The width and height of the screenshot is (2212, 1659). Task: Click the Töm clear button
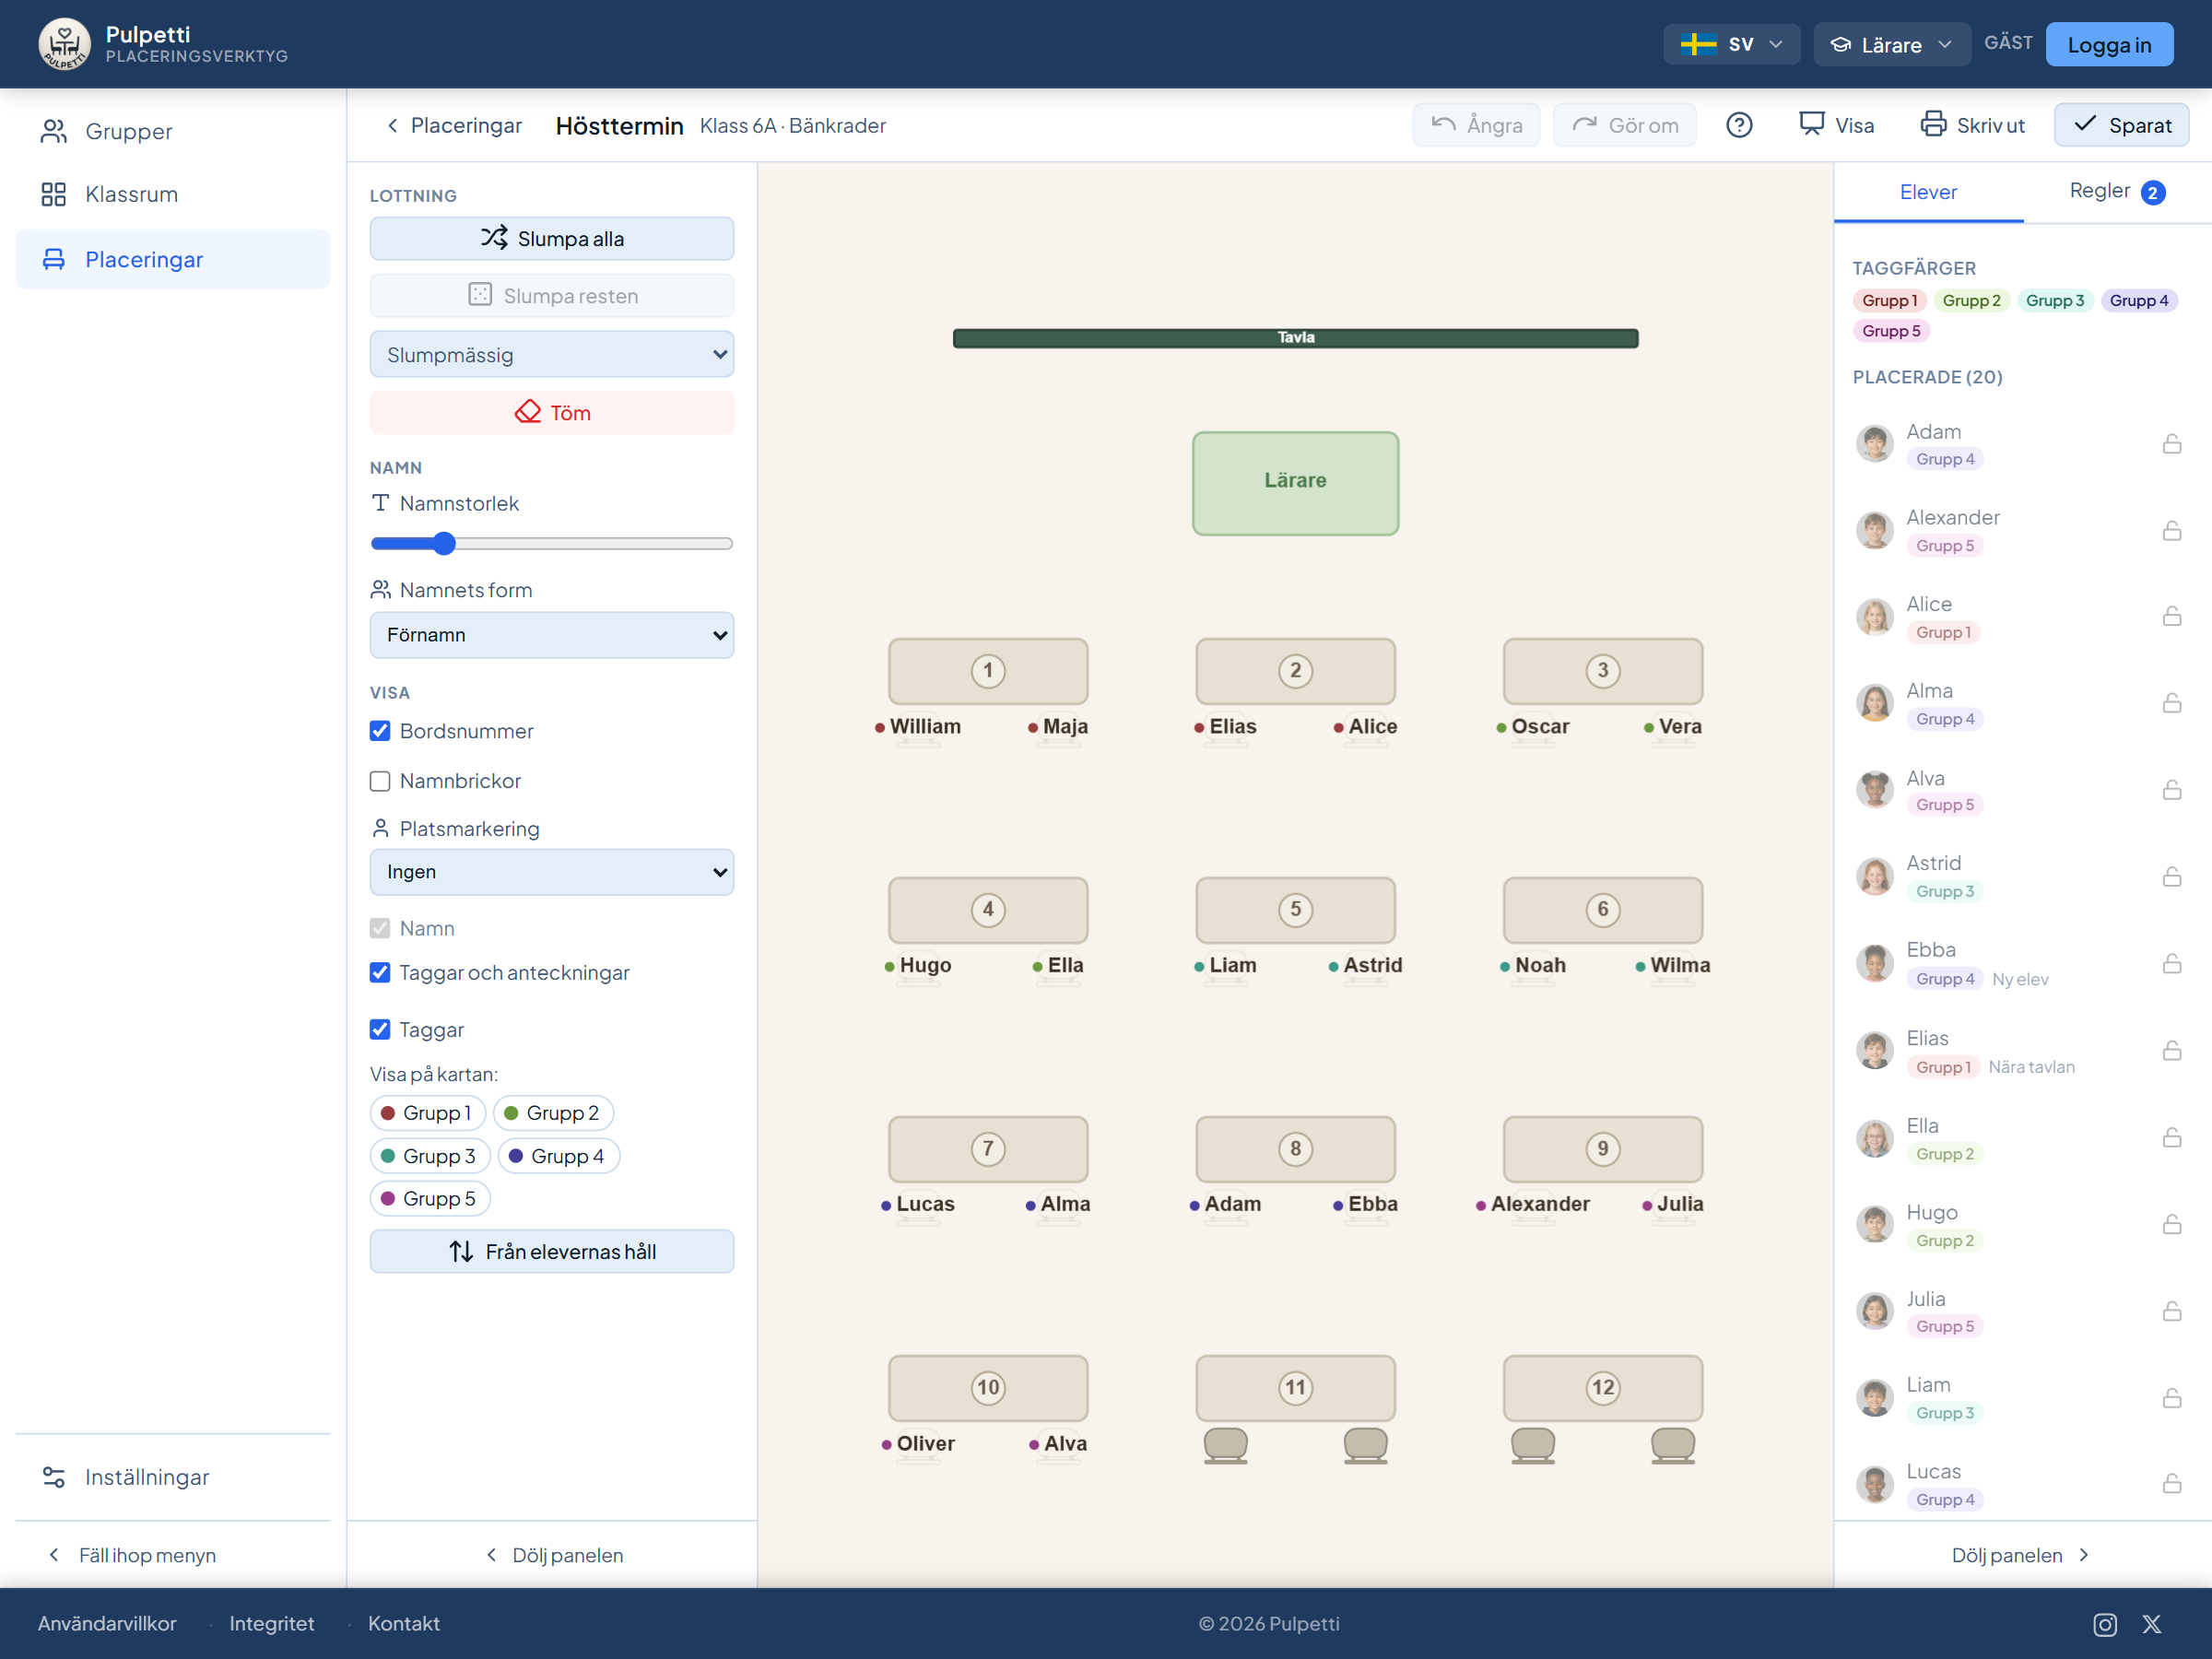point(552,412)
